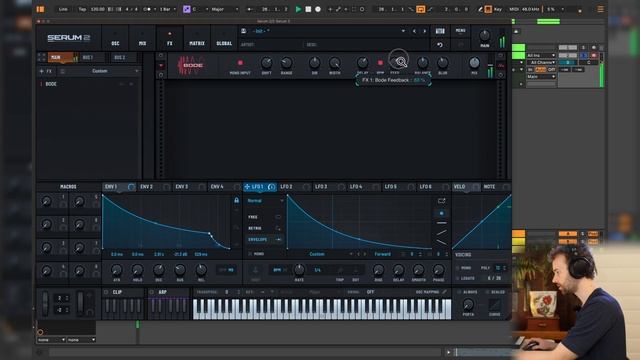Open the Custom FX rack dropdown
This screenshot has width=640, height=360.
coord(100,71)
